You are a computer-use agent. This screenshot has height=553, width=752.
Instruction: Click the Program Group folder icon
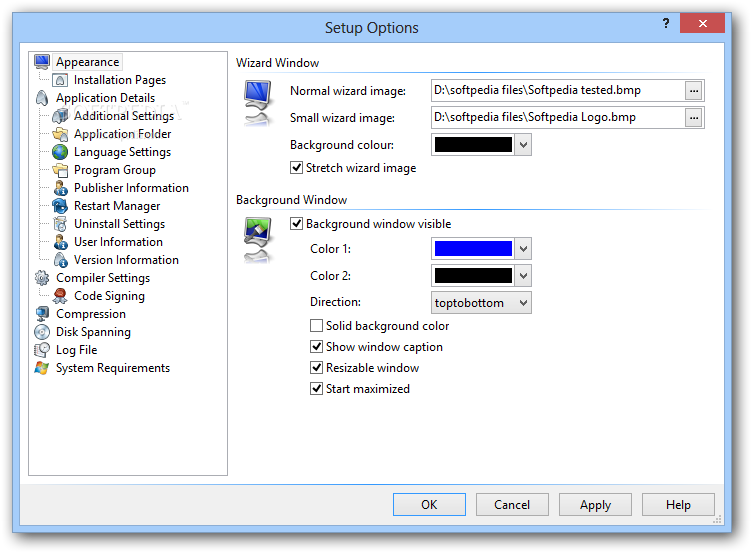pos(60,170)
